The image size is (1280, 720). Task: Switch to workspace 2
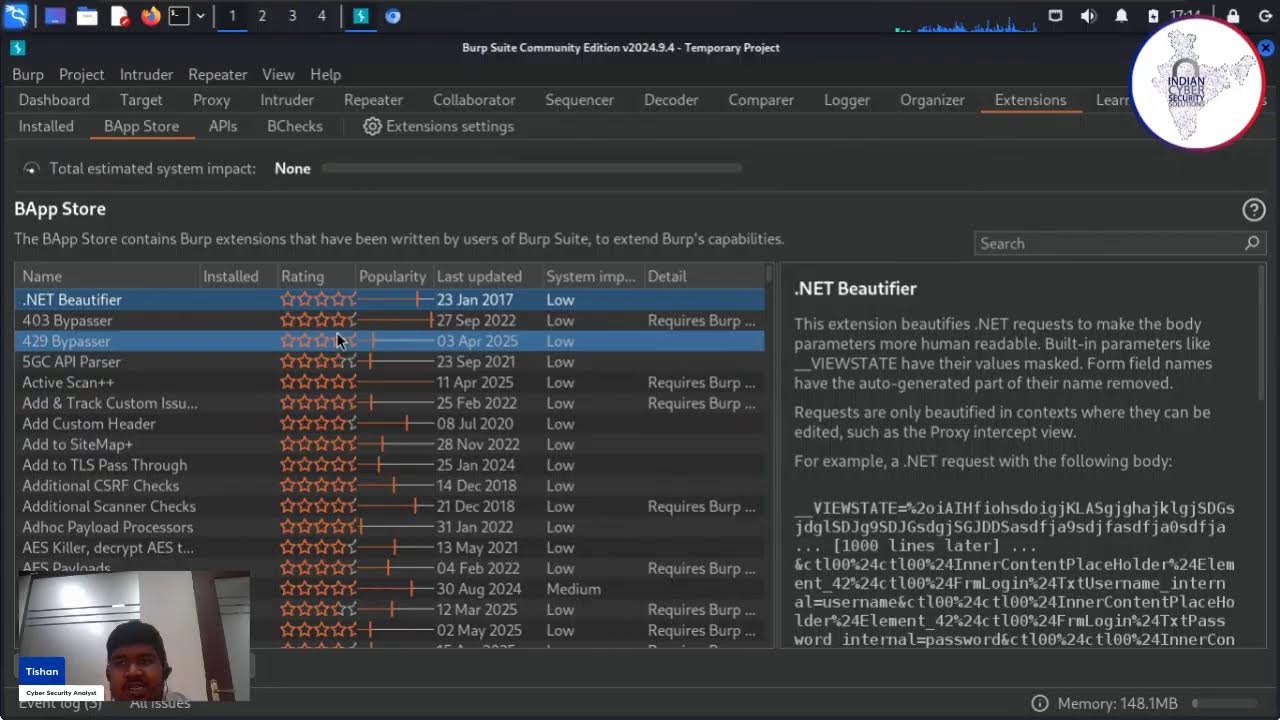262,16
